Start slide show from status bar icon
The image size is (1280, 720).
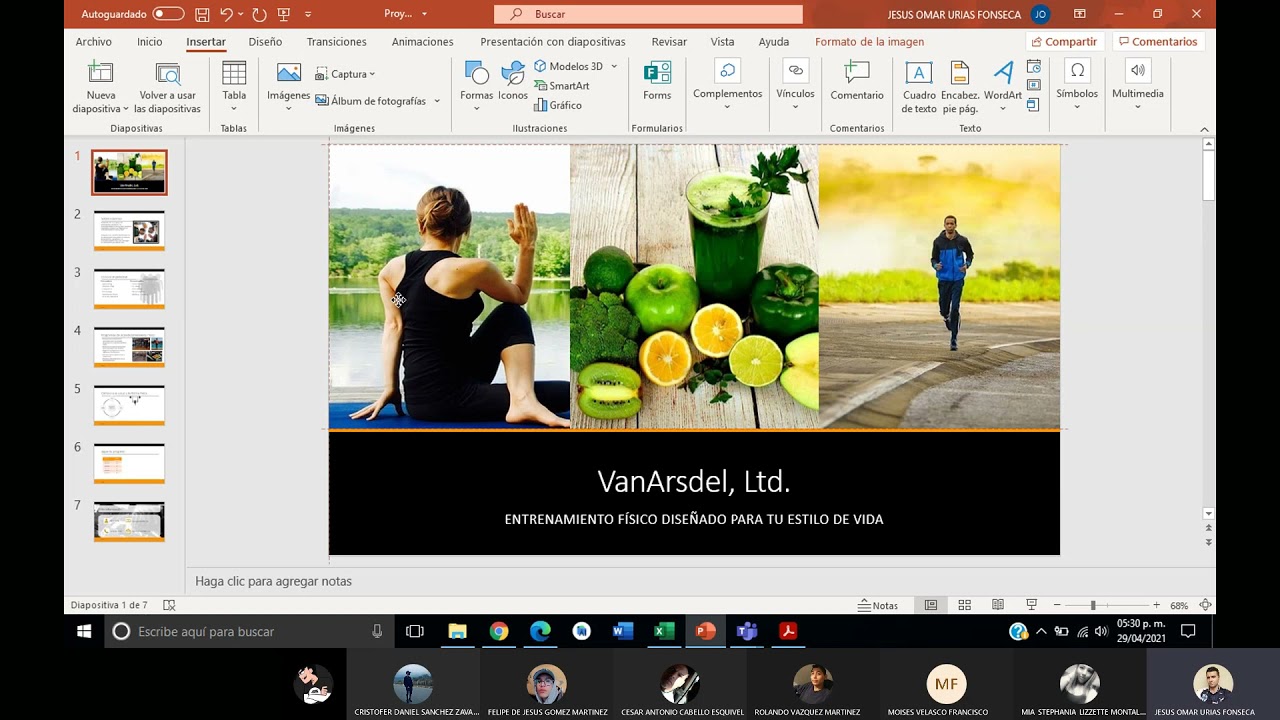click(1031, 605)
